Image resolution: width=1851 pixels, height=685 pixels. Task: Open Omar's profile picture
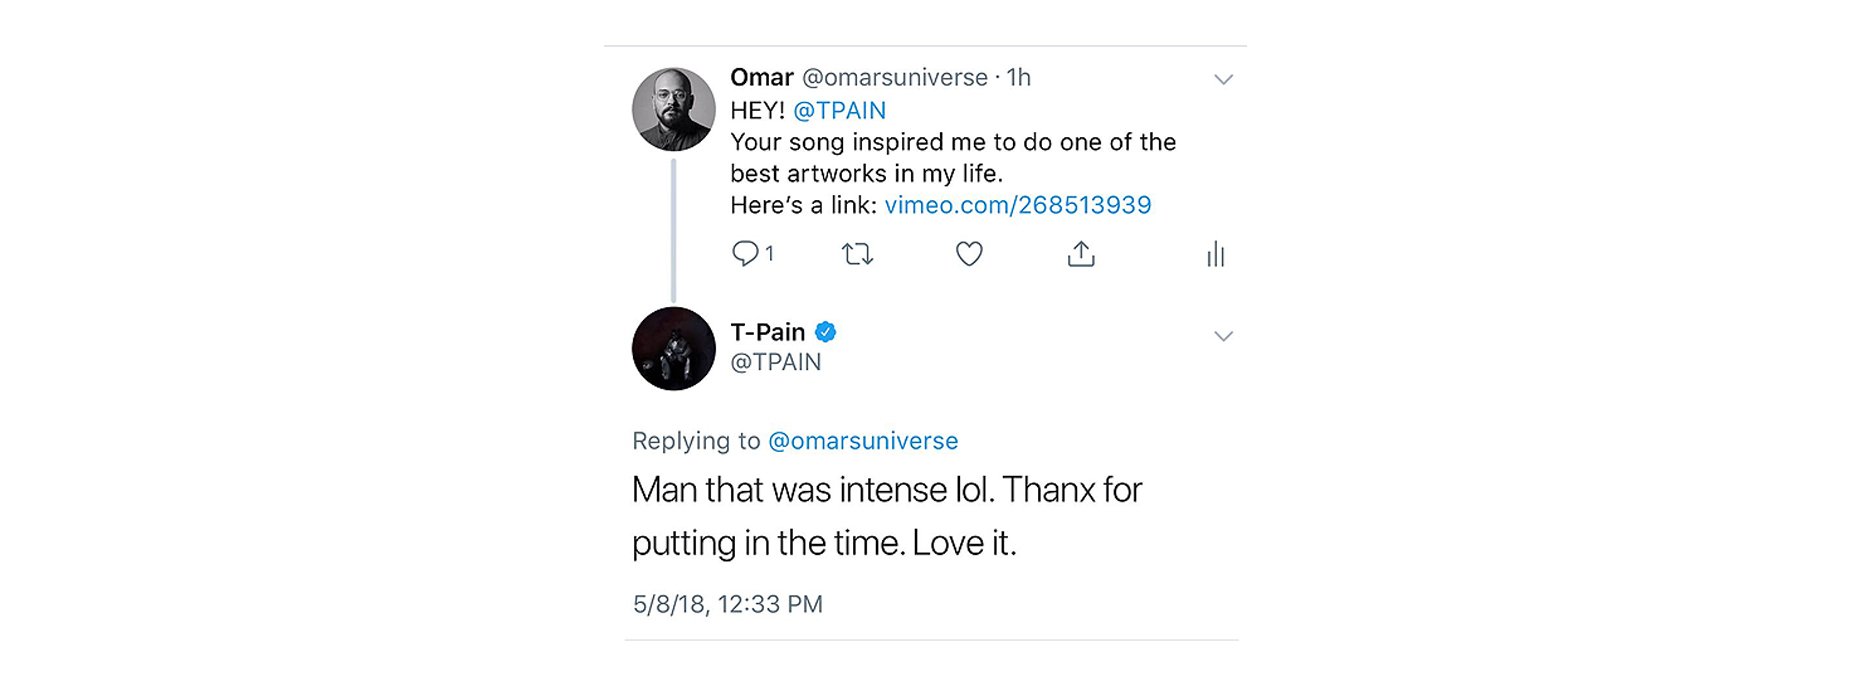674,110
